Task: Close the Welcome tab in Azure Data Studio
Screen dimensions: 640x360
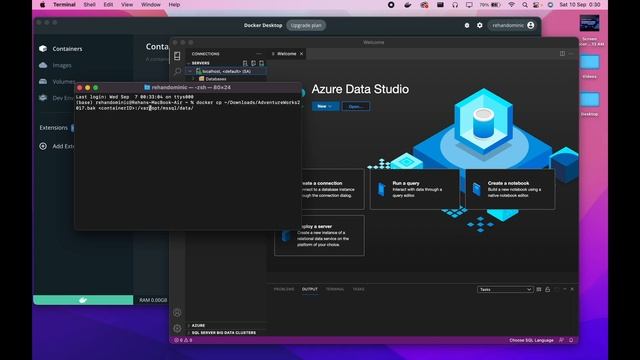Action: coord(302,54)
